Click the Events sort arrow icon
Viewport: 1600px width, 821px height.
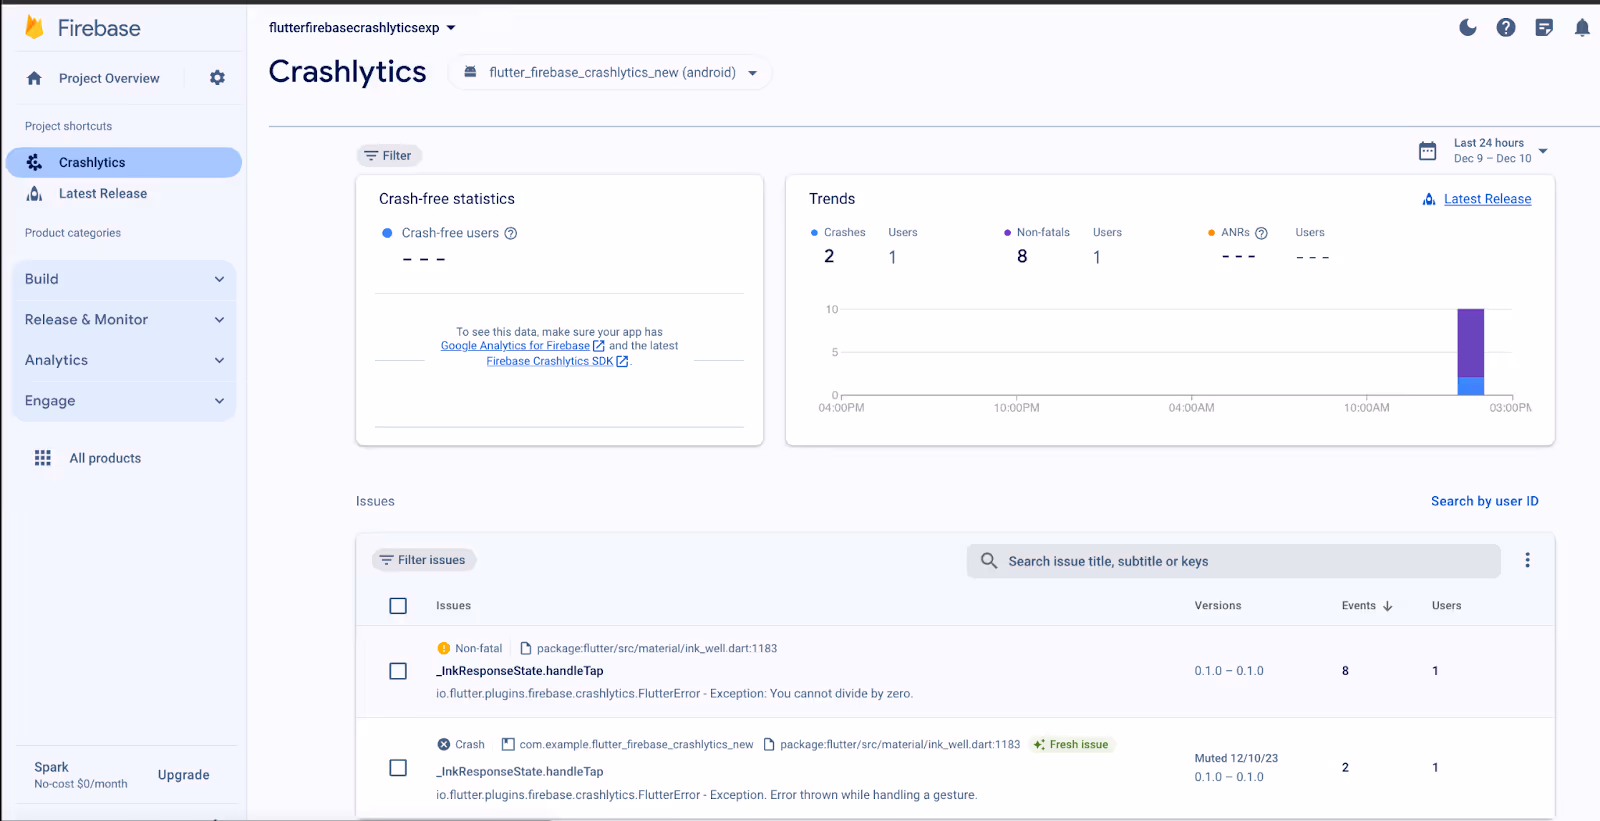point(1388,606)
